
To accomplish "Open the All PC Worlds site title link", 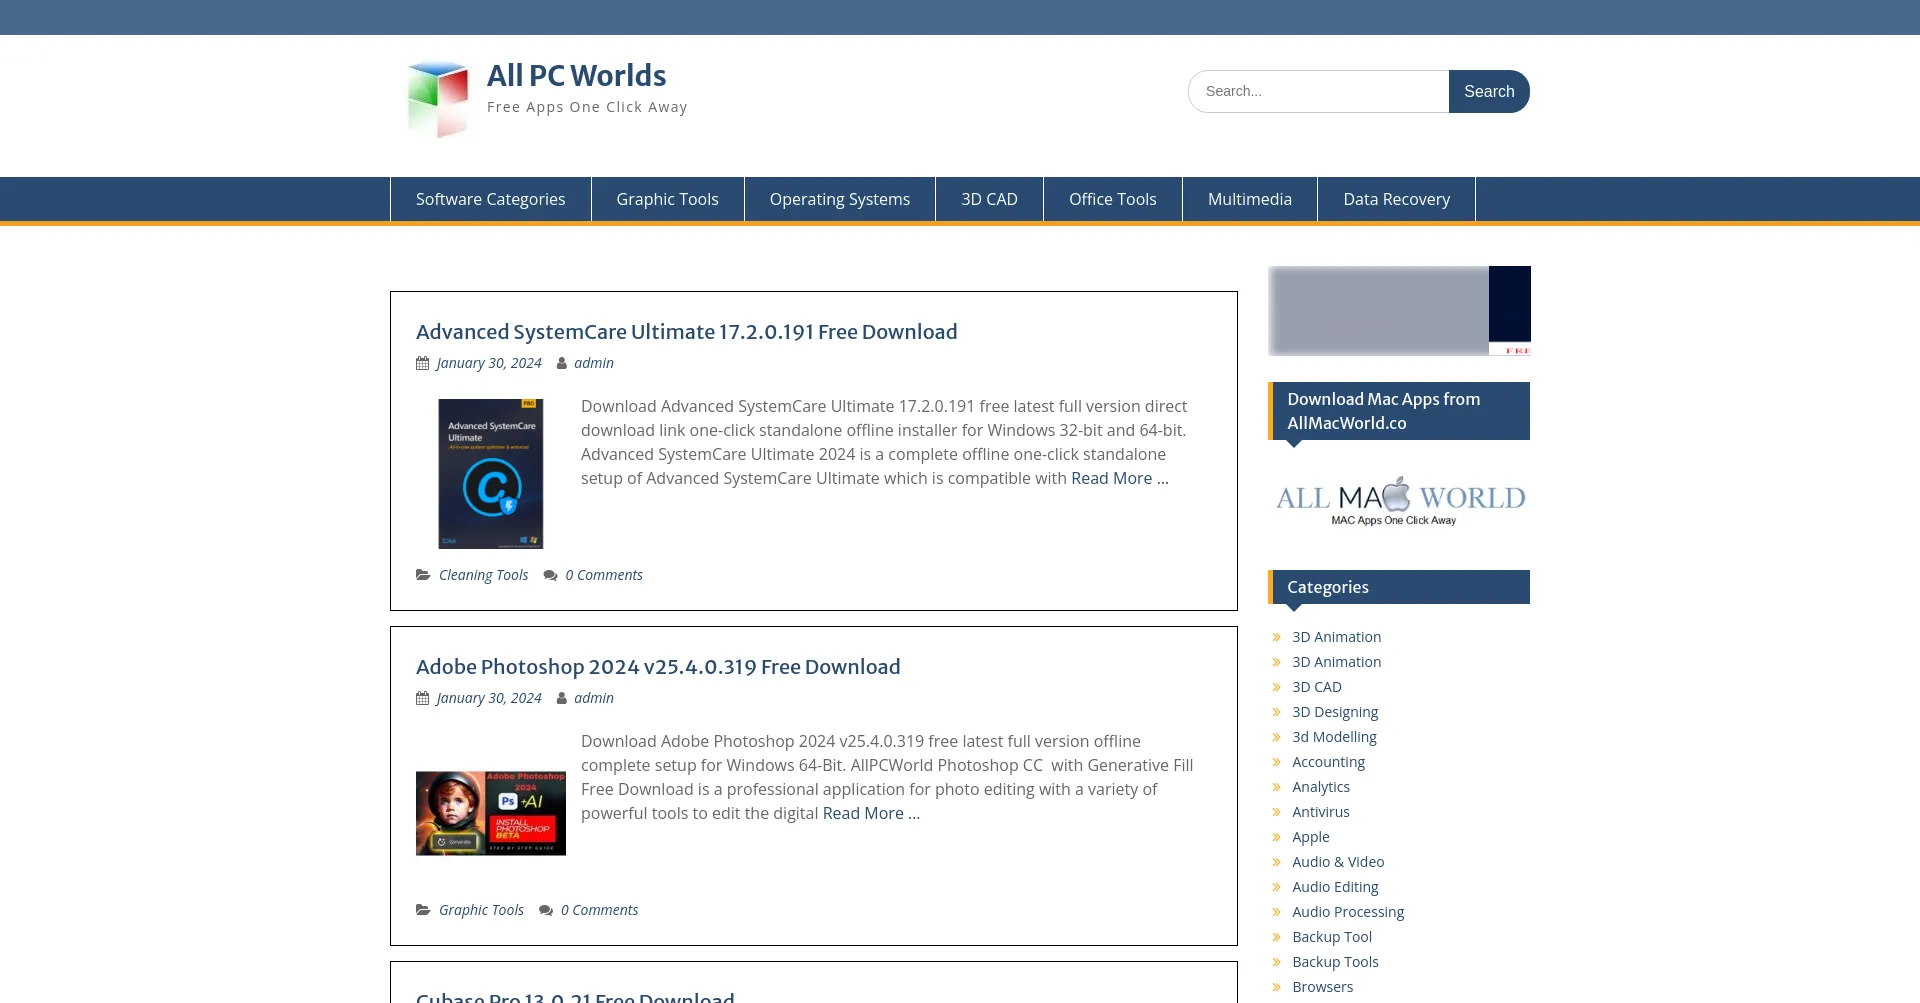I will coord(576,76).
